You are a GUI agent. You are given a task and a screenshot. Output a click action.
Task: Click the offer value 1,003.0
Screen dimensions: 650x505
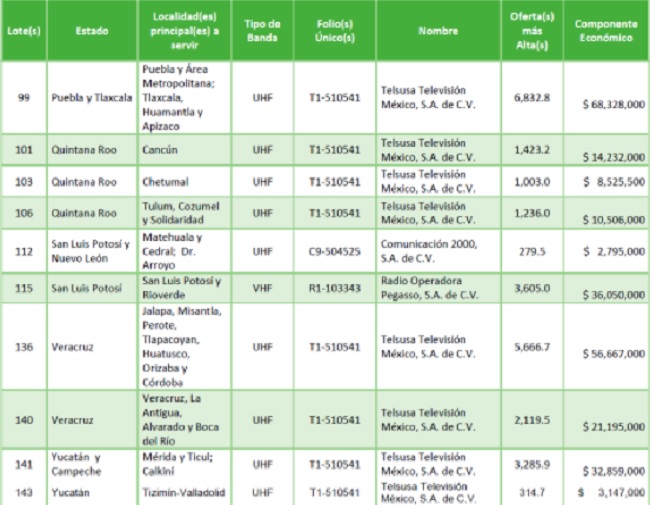[x=532, y=182]
